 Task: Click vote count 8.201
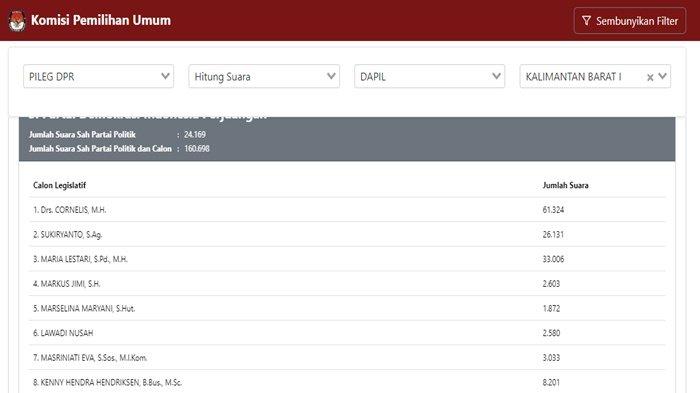tap(551, 382)
